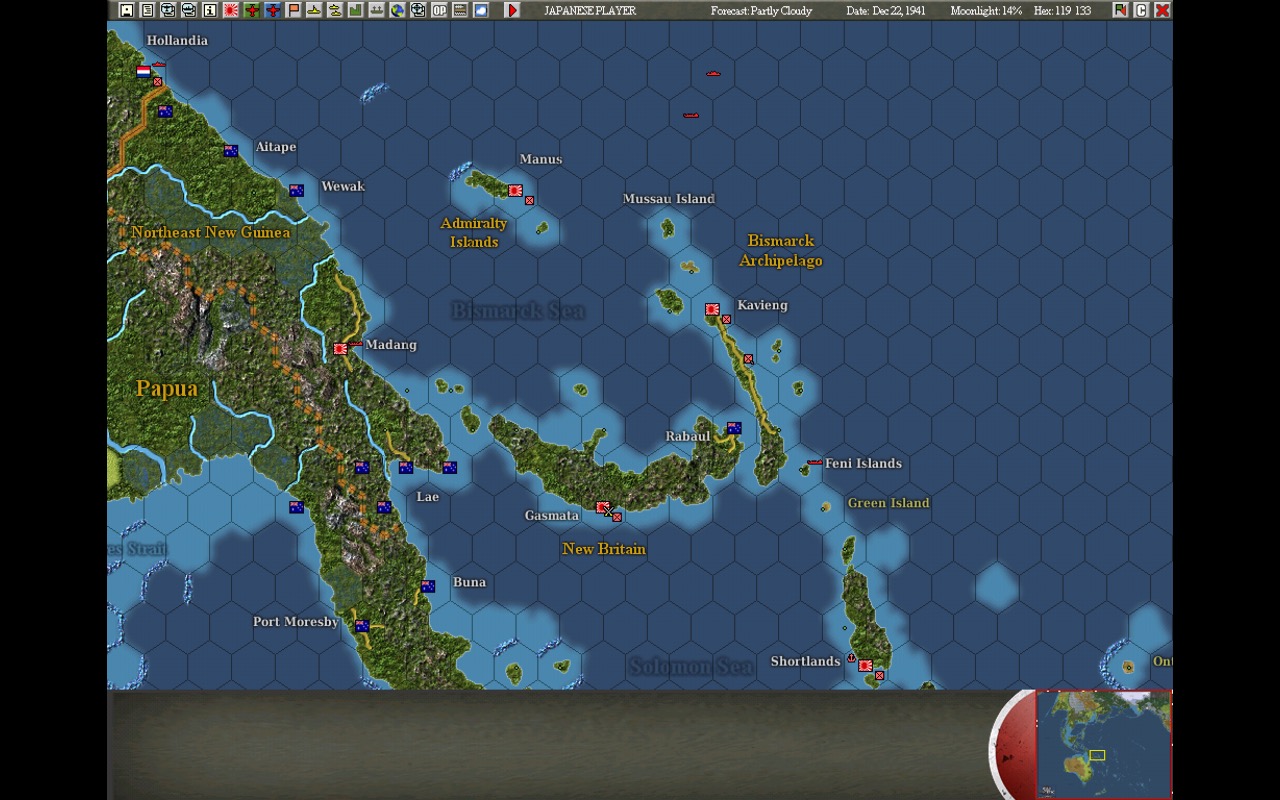Click the Rabaul map label
Image resolution: width=1280 pixels, height=800 pixels.
tap(688, 436)
